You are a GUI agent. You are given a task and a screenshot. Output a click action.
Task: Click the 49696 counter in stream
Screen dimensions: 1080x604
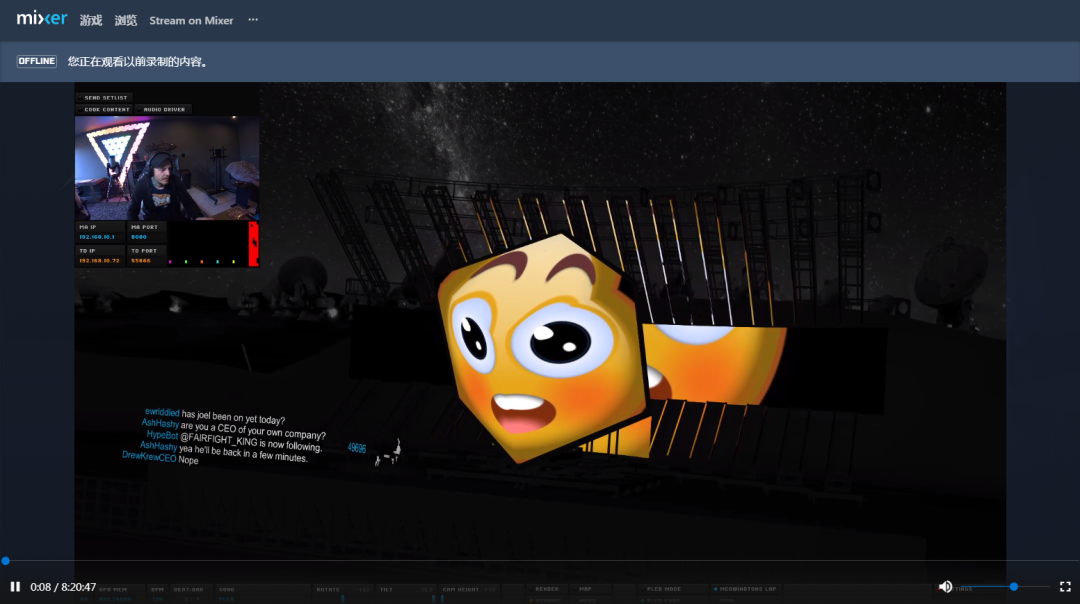[x=357, y=448]
